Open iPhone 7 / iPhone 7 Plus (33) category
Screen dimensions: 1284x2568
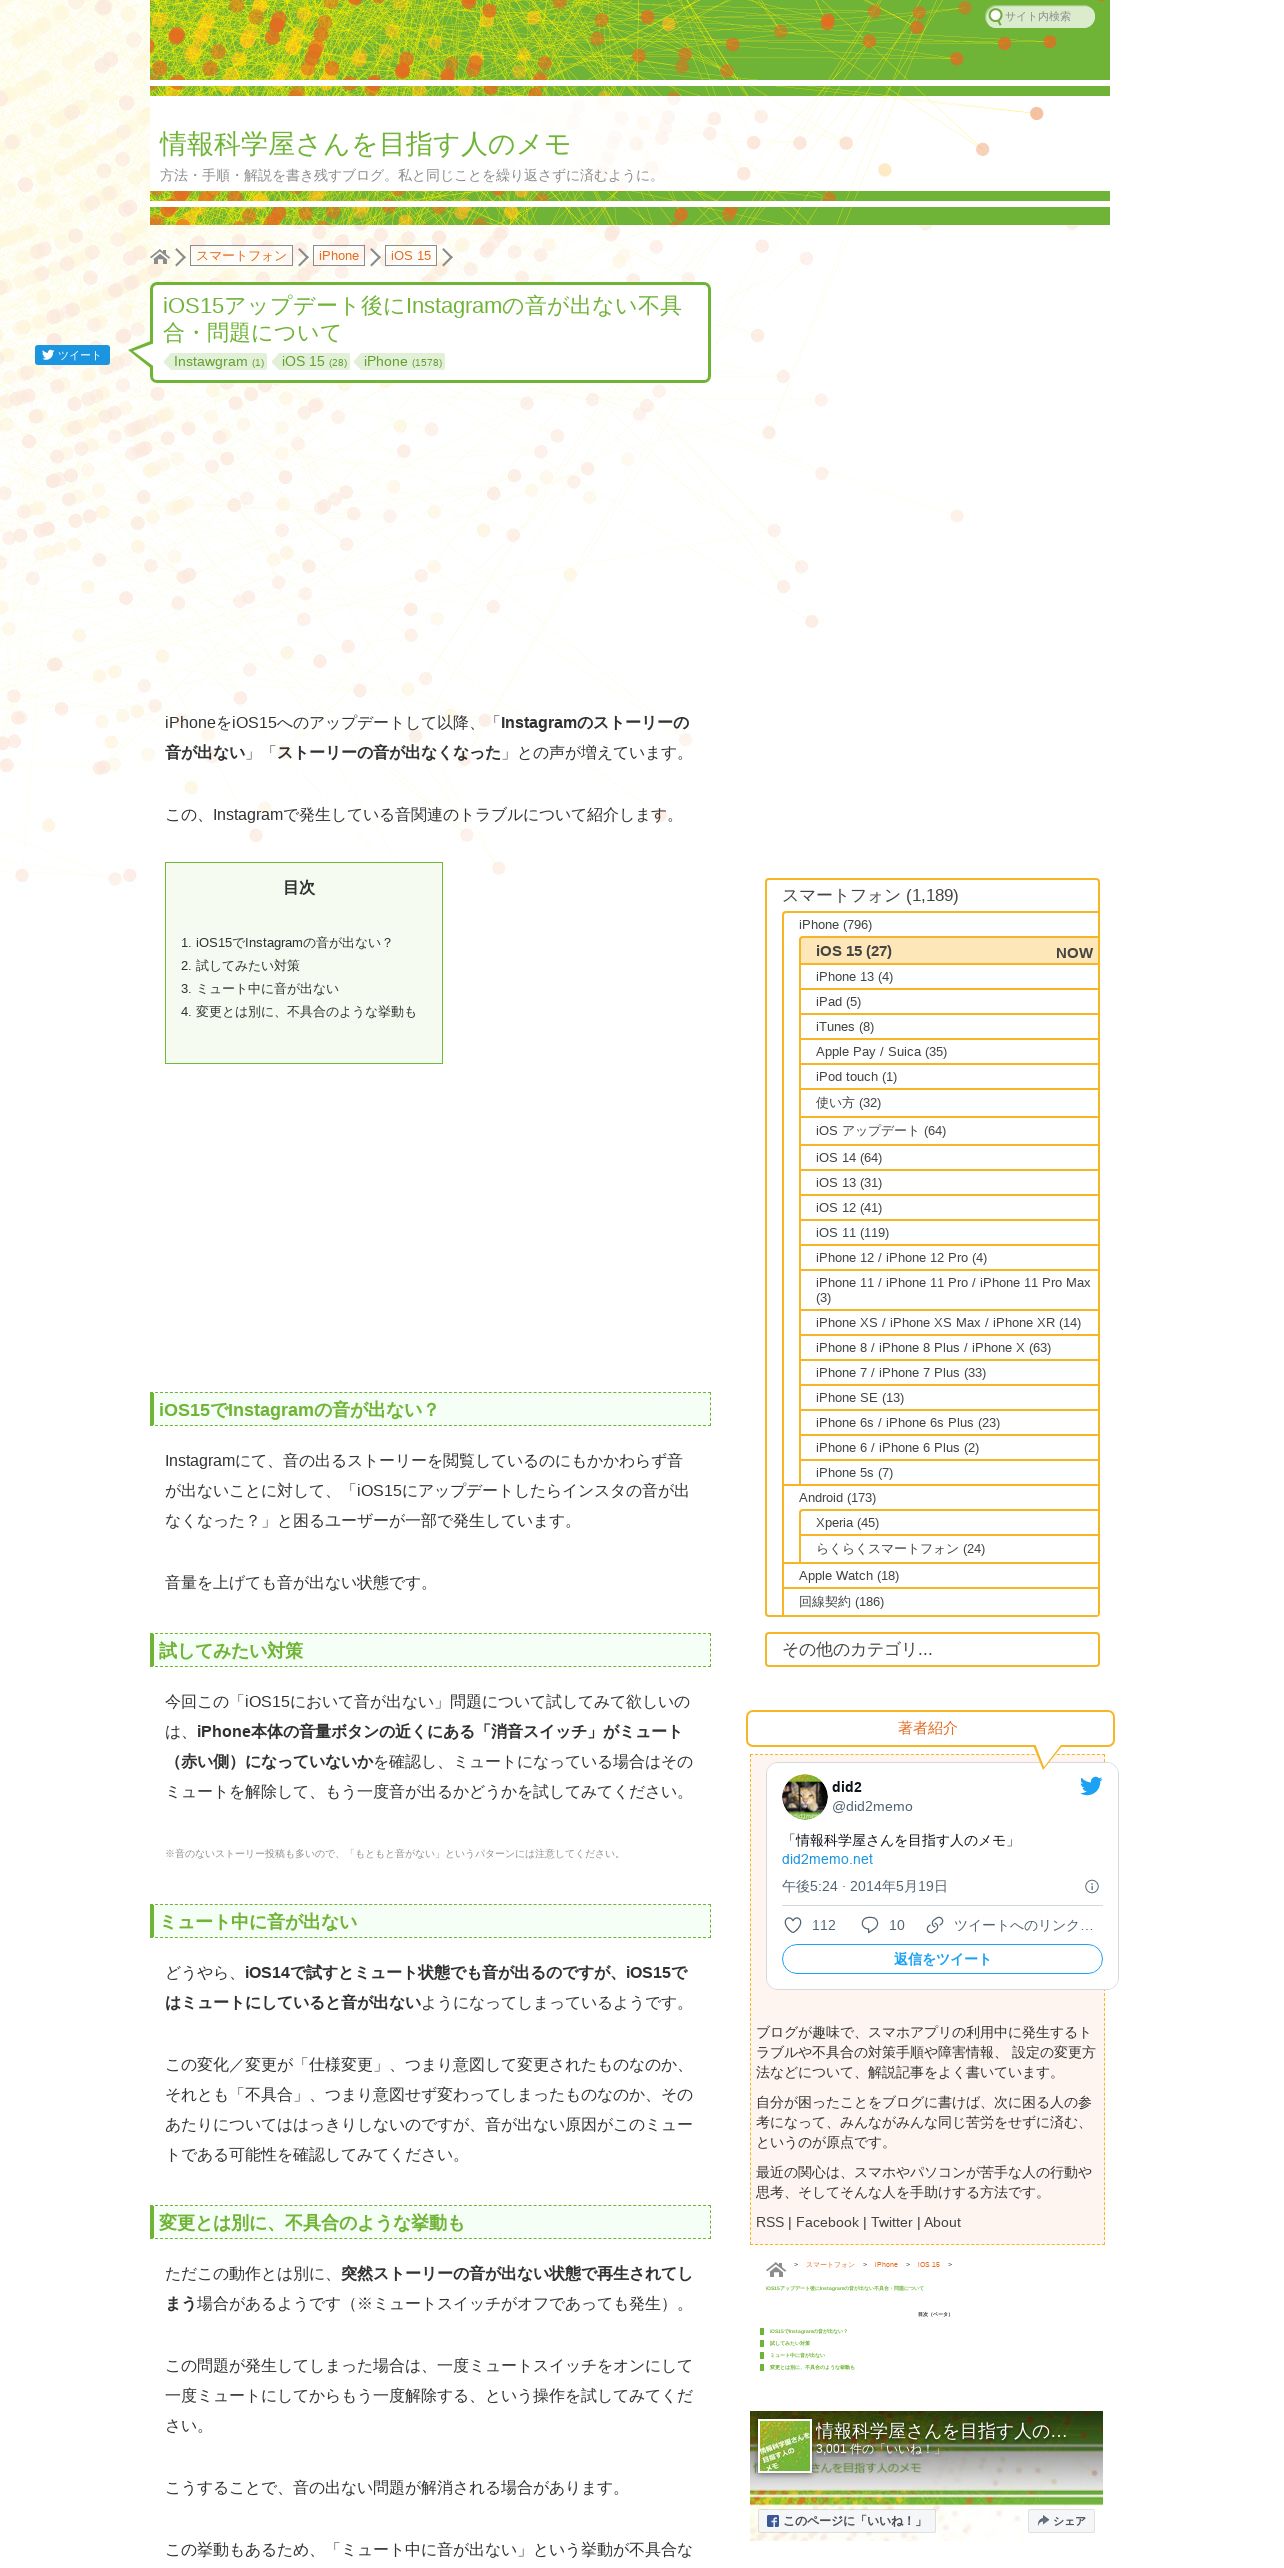click(949, 1373)
